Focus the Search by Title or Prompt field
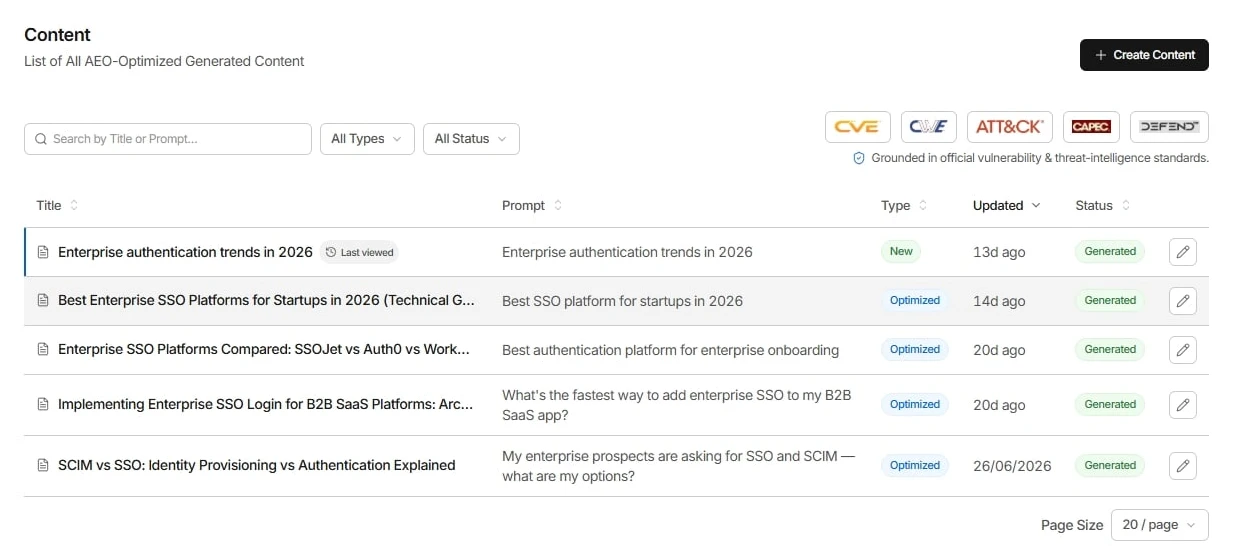Viewport: 1233px width, 546px height. point(168,139)
